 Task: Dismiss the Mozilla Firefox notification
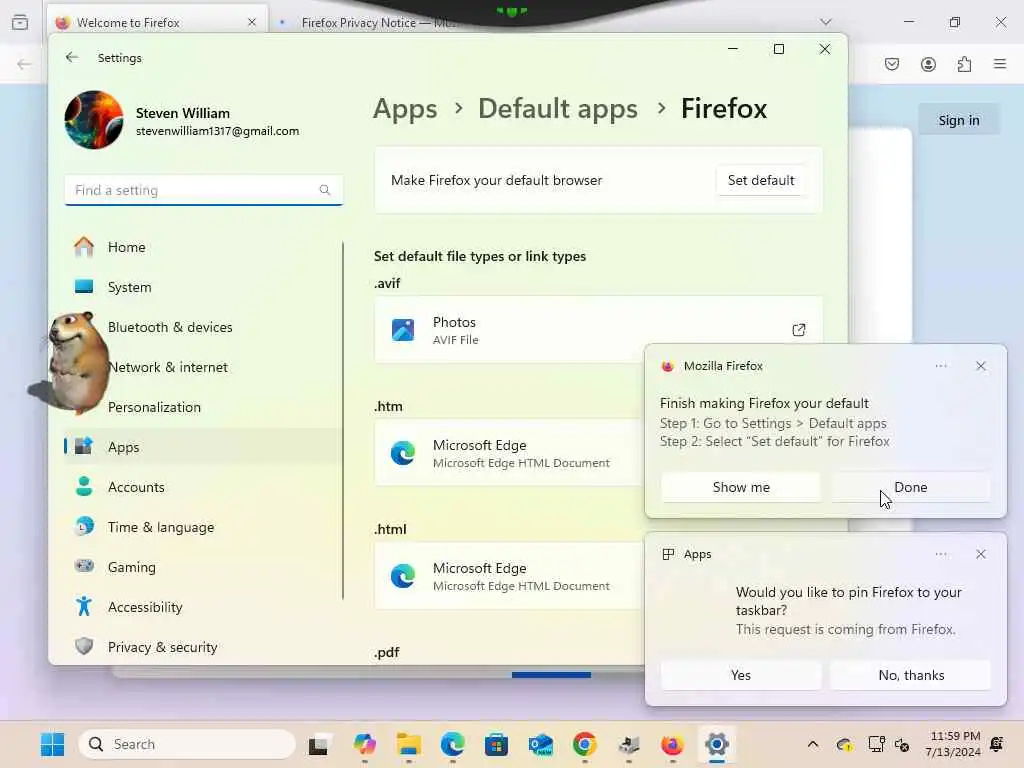click(981, 366)
